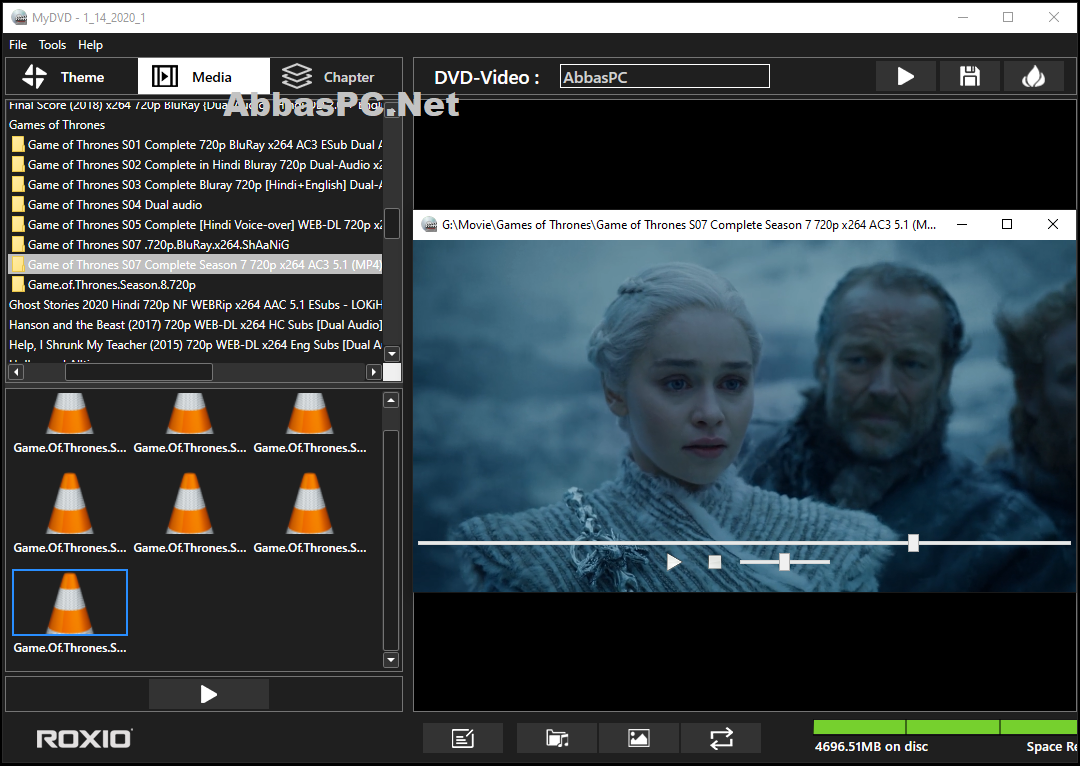Click folder list scroll left arrow

pyautogui.click(x=17, y=372)
